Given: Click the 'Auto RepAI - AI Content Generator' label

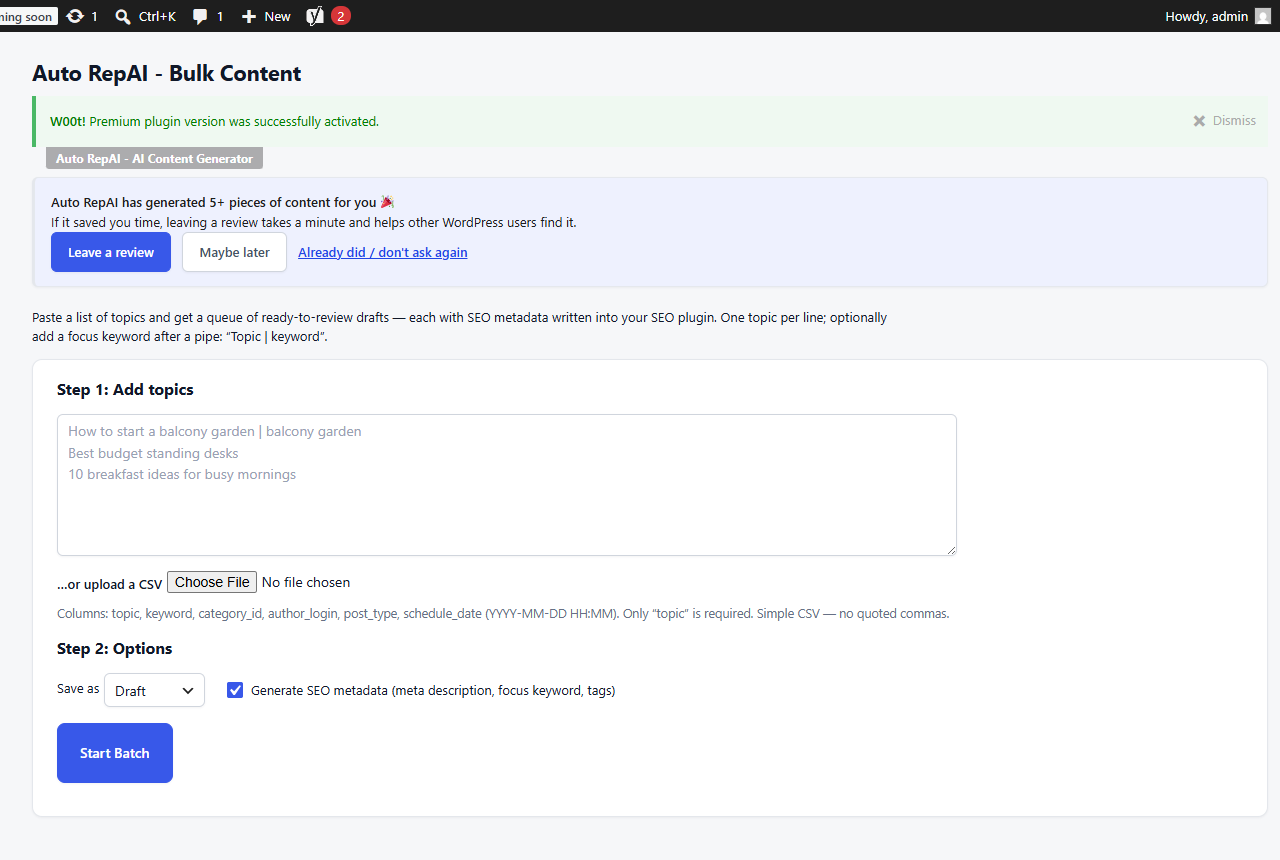Looking at the screenshot, I should click(154, 158).
